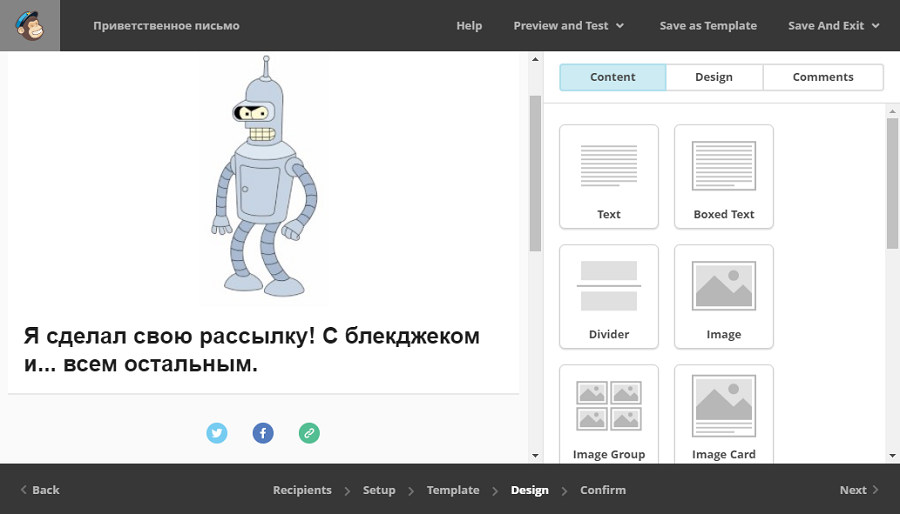This screenshot has height=514, width=900.
Task: Click Save as Template
Action: pos(708,26)
